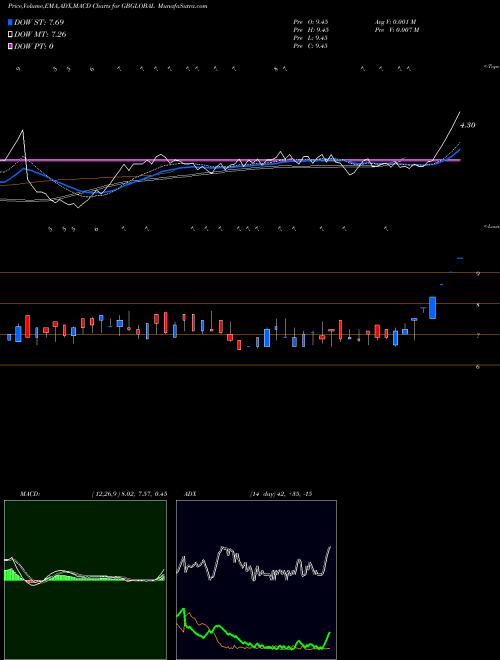This screenshot has height=660, width=500.
Task: Click the large blue candle near price 8
Action: pos(432,308)
